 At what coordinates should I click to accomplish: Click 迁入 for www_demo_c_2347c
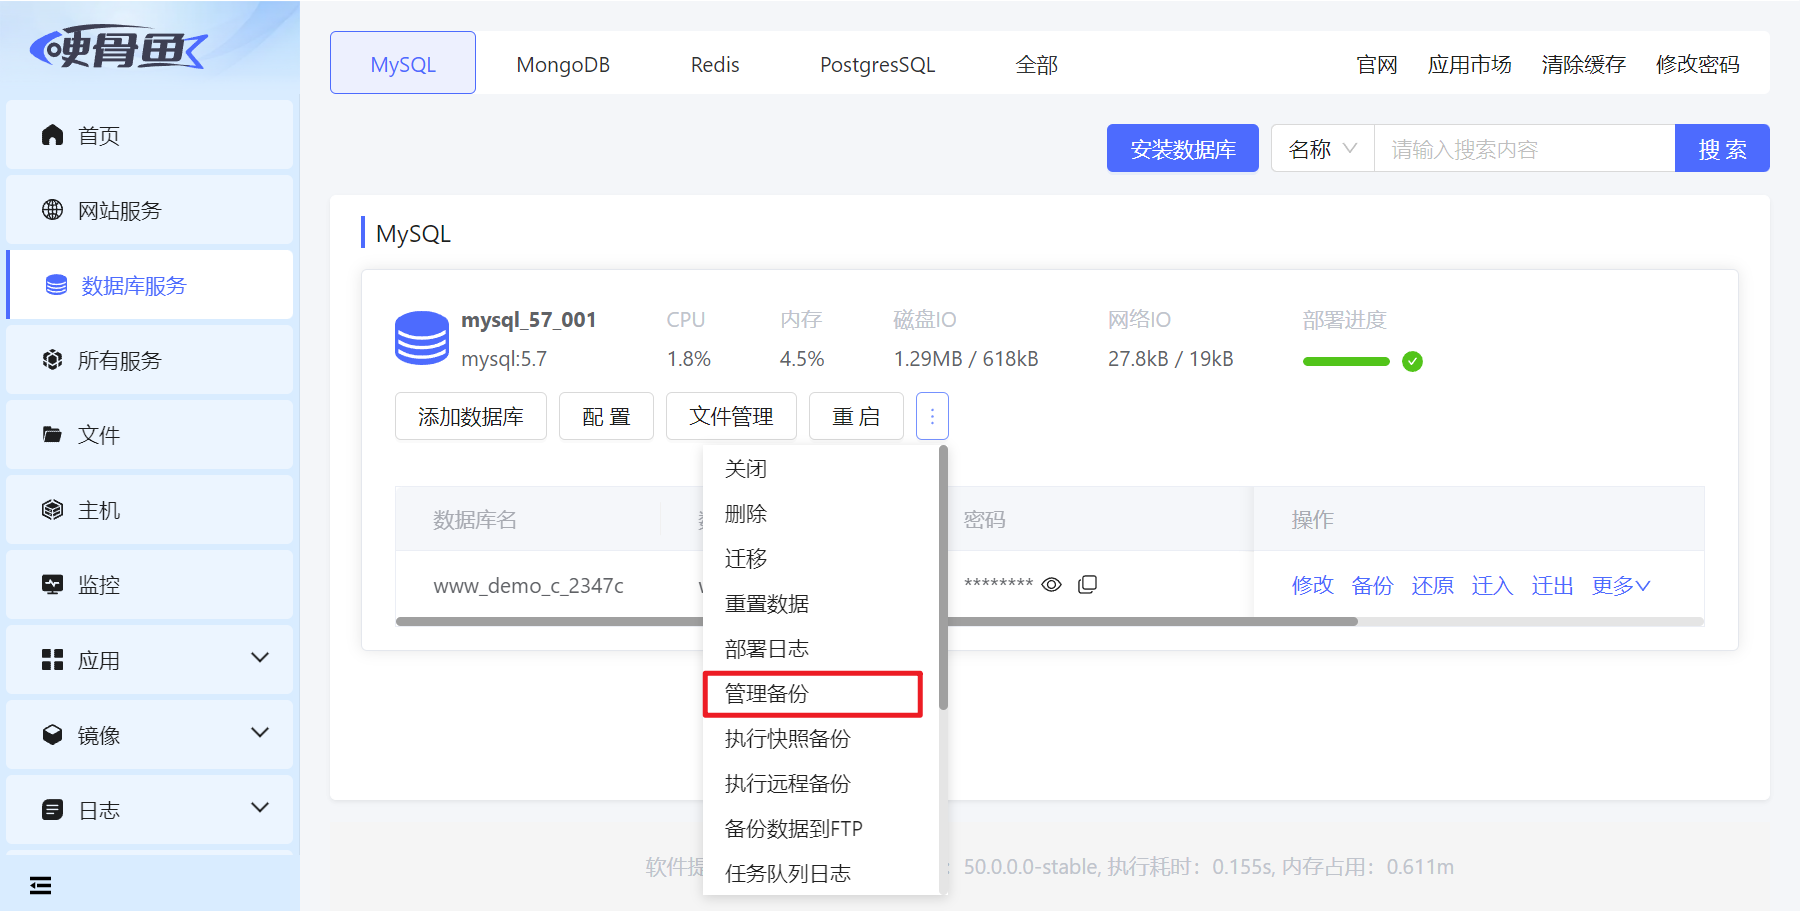1492,585
